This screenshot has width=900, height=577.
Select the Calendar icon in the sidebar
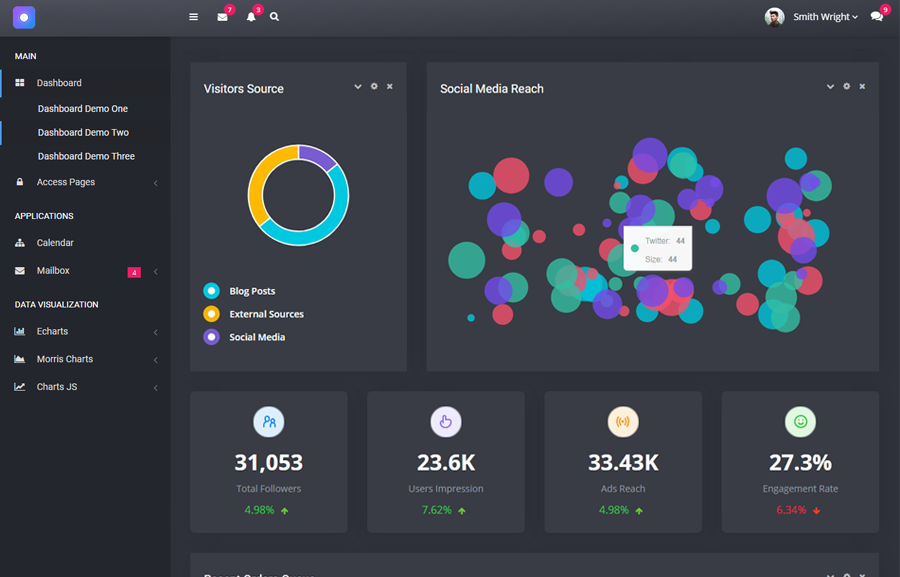pyautogui.click(x=22, y=242)
